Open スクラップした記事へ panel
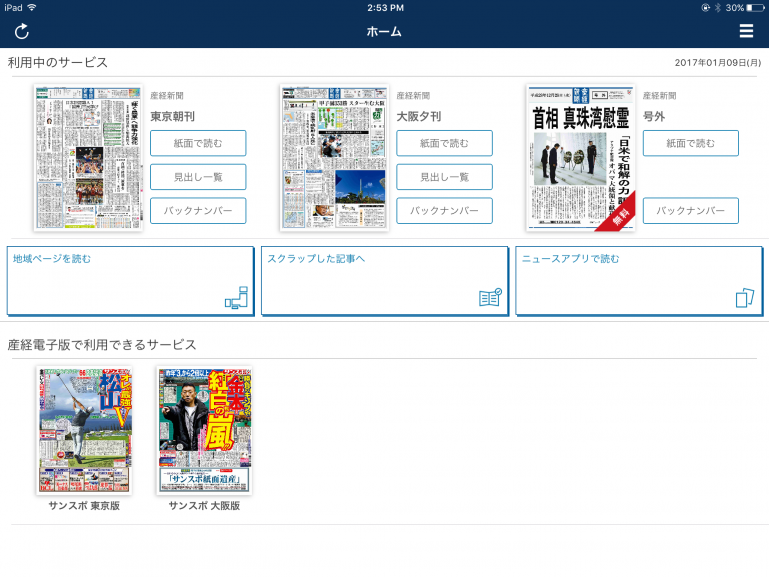This screenshot has width=769, height=577. click(384, 281)
